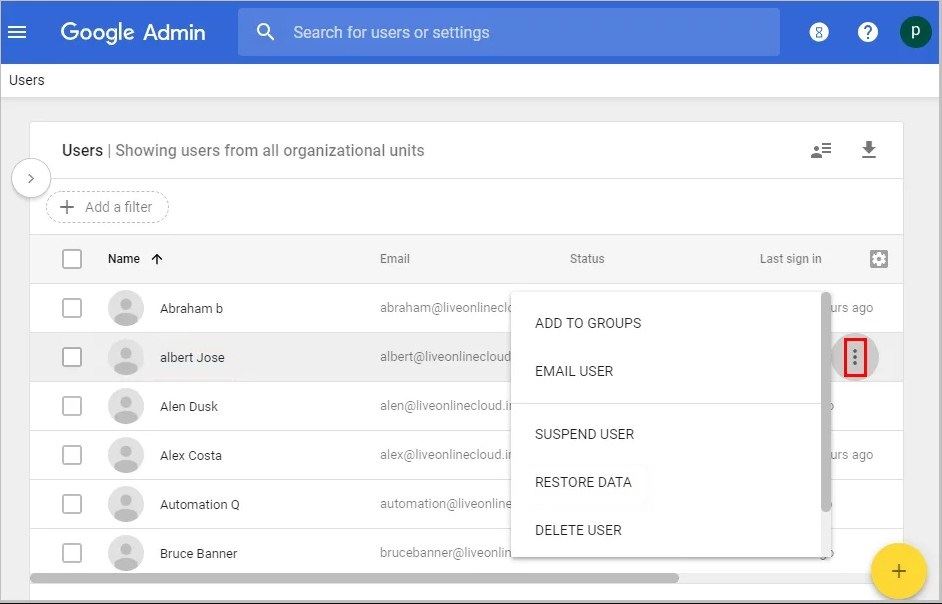Download the users list
Image resolution: width=942 pixels, height=604 pixels.
[869, 150]
